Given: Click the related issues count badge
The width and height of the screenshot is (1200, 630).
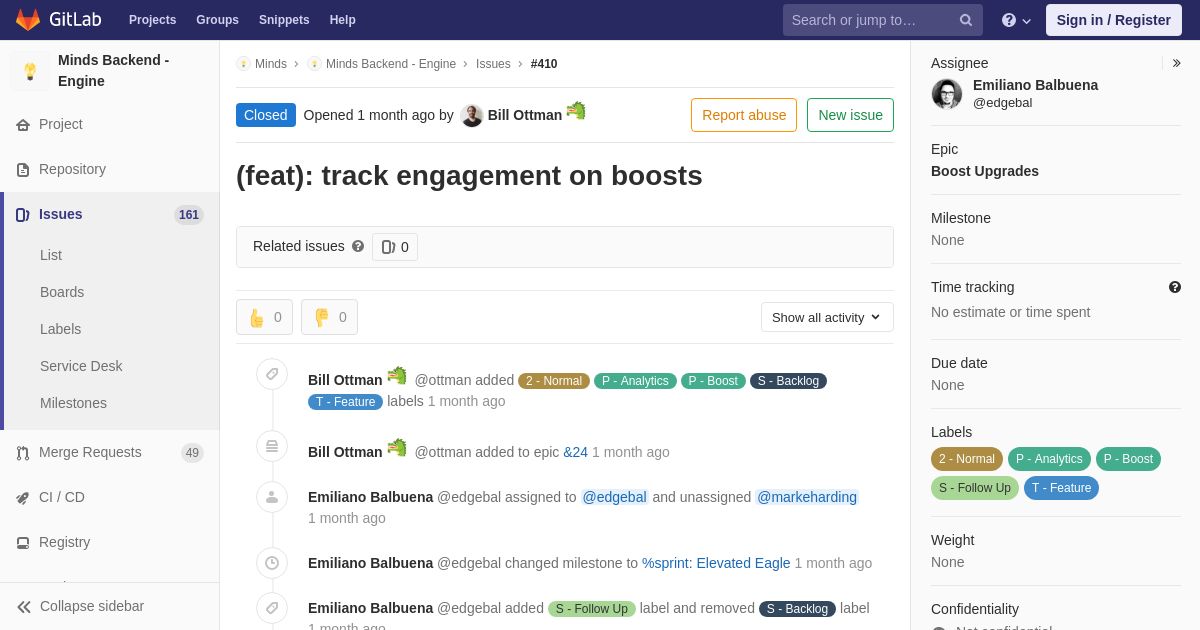Looking at the screenshot, I should (395, 247).
